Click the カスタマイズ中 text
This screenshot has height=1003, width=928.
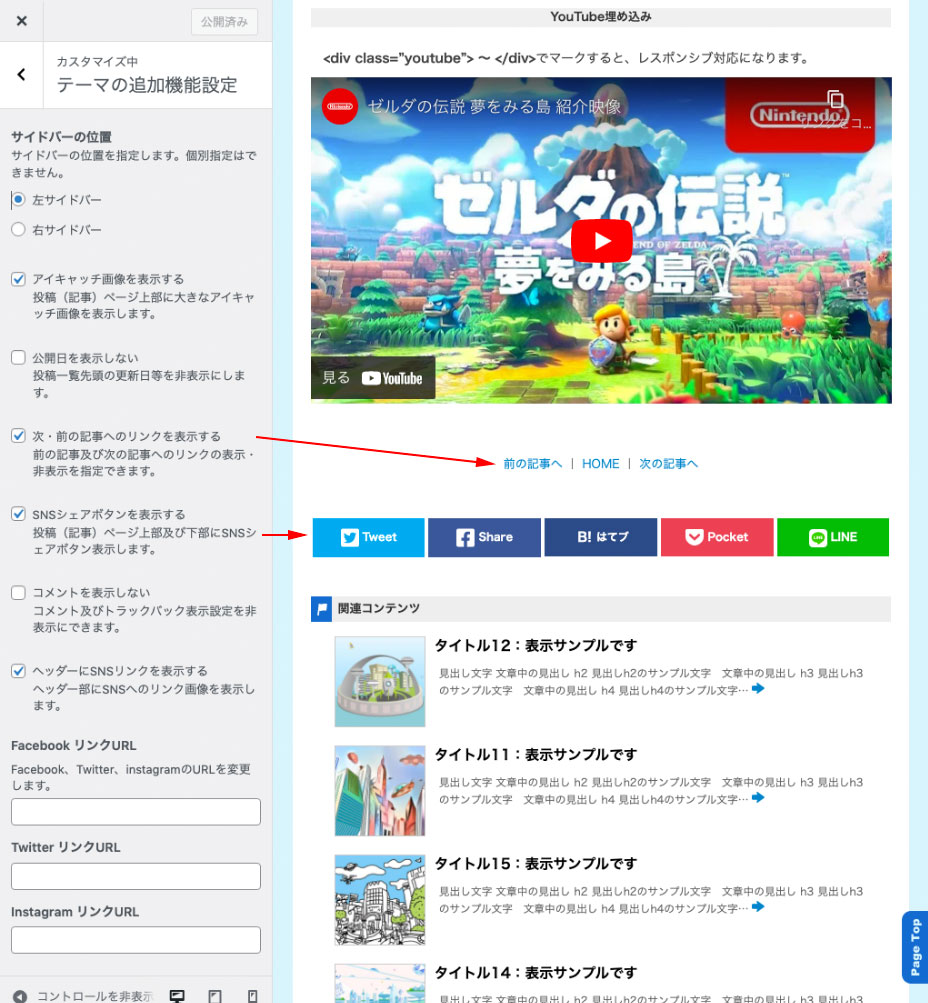[x=97, y=61]
